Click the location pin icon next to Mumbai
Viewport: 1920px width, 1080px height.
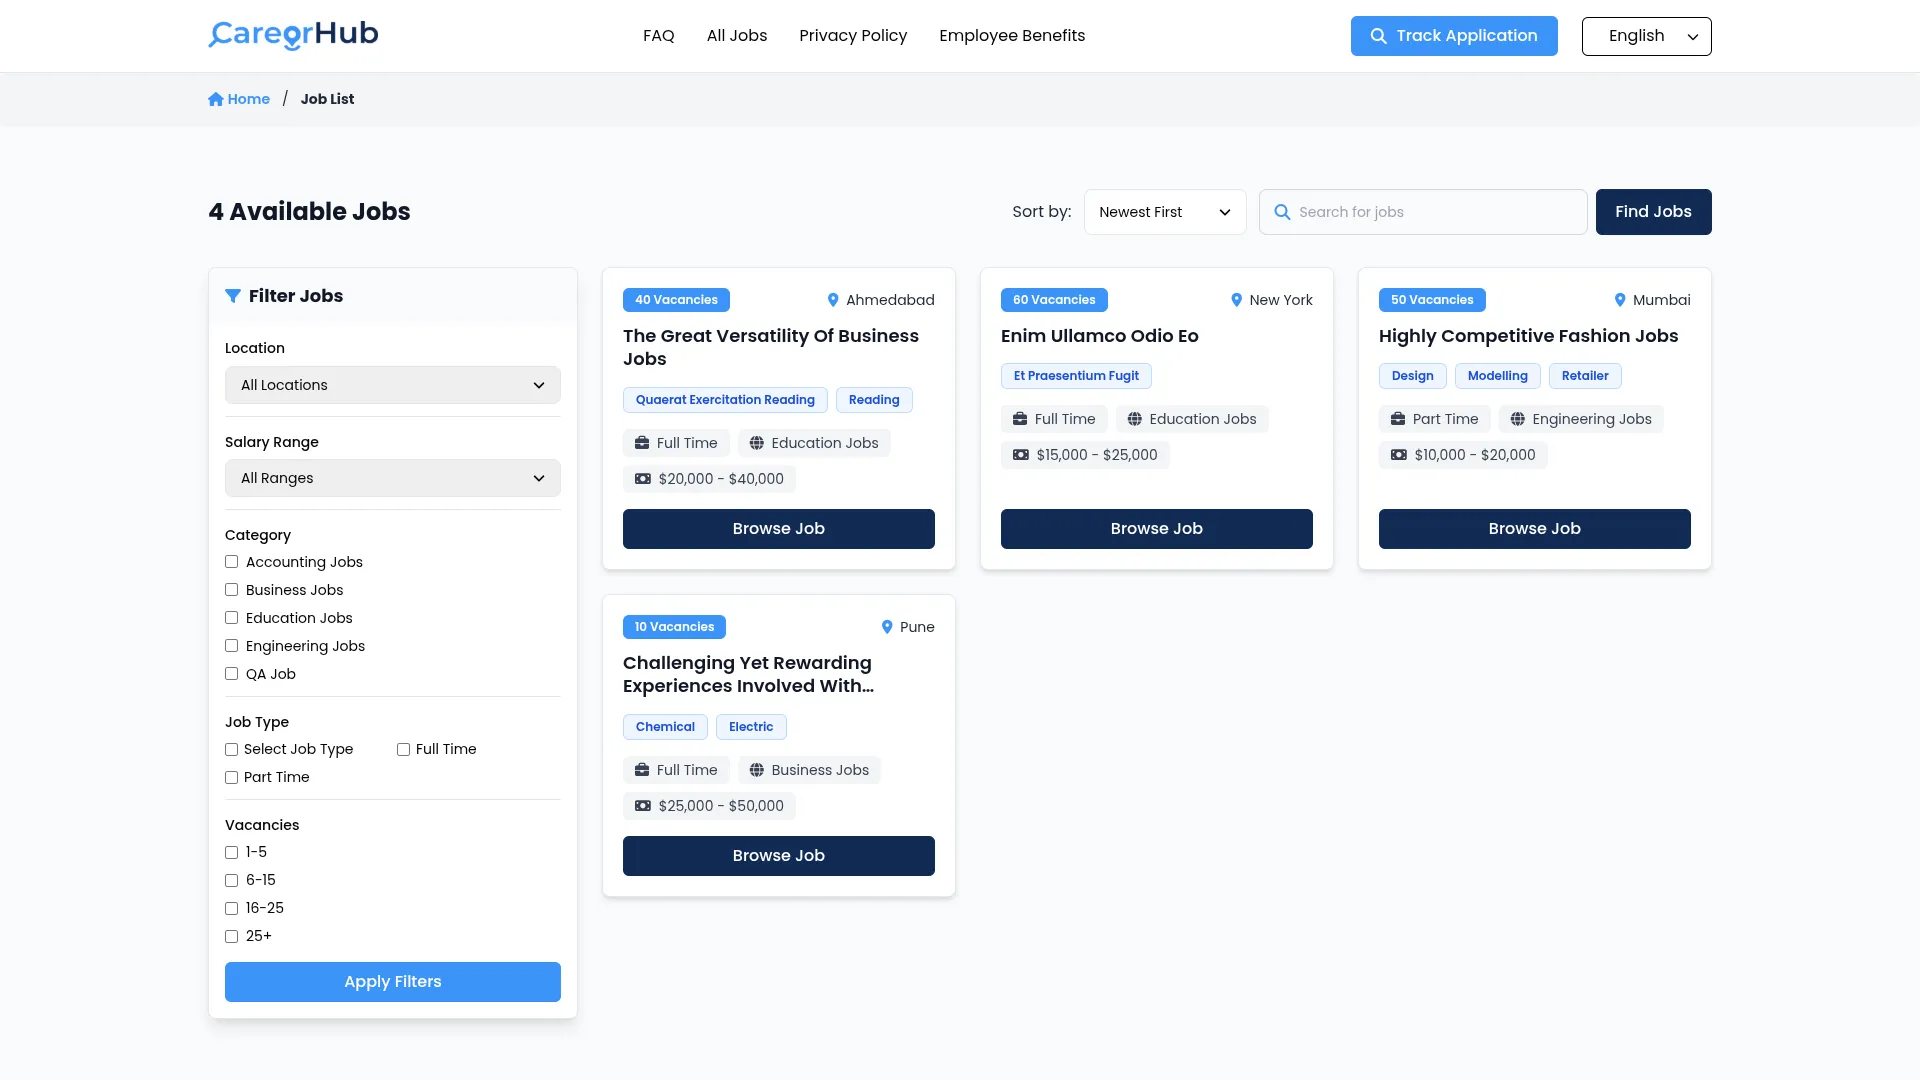pyautogui.click(x=1620, y=300)
